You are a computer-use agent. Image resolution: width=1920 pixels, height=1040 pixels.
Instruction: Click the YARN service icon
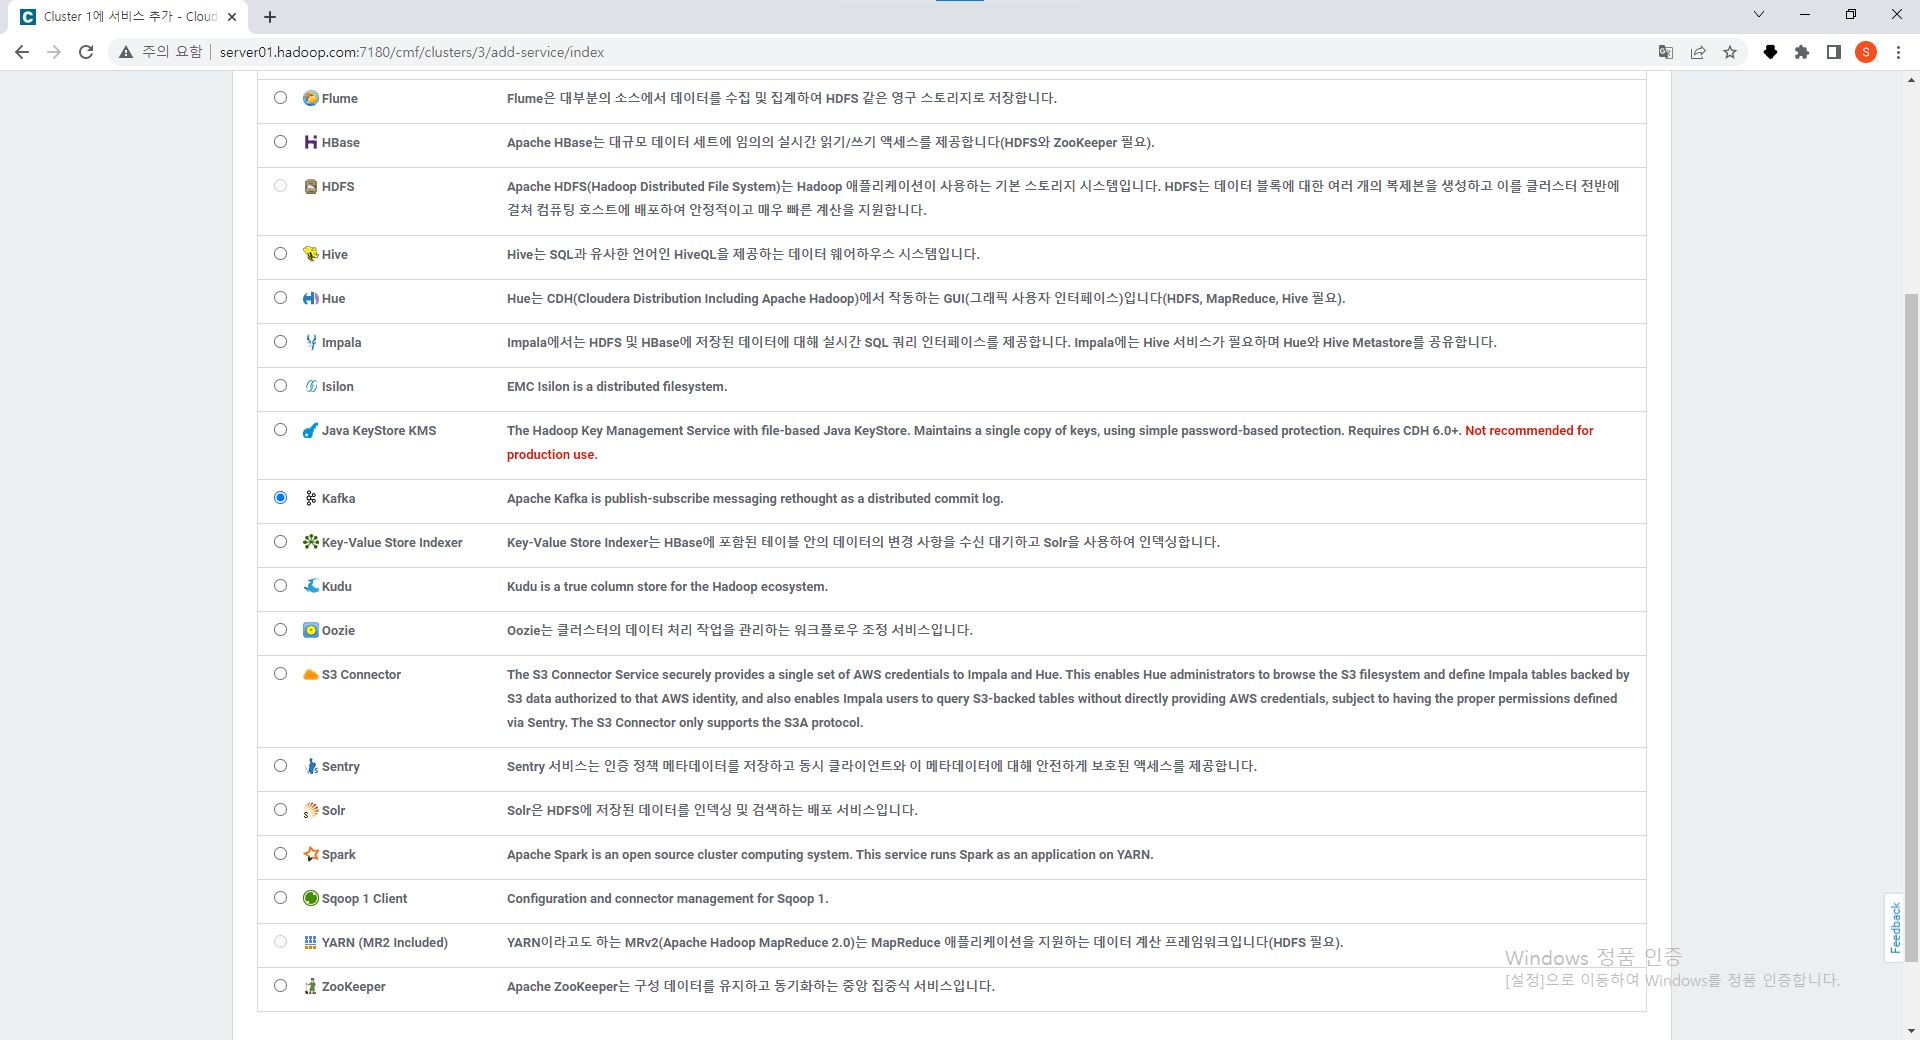pyautogui.click(x=311, y=942)
